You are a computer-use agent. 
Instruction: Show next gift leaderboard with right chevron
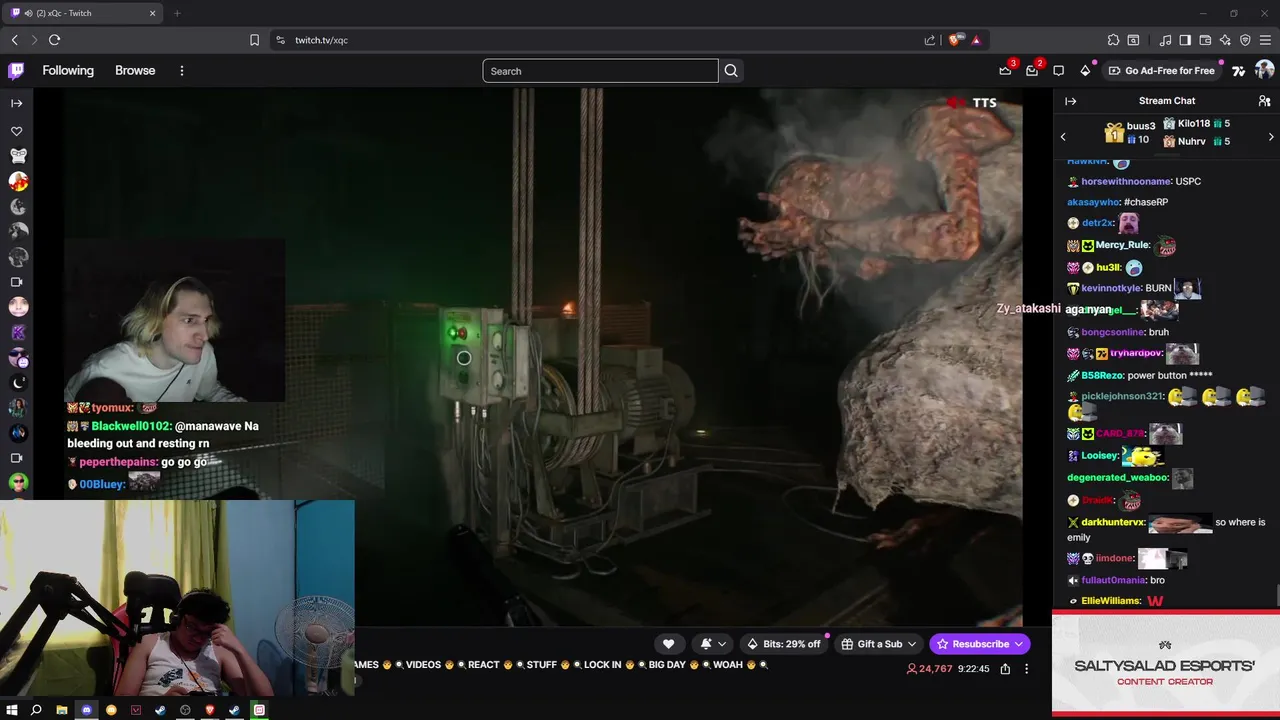pyautogui.click(x=1271, y=137)
